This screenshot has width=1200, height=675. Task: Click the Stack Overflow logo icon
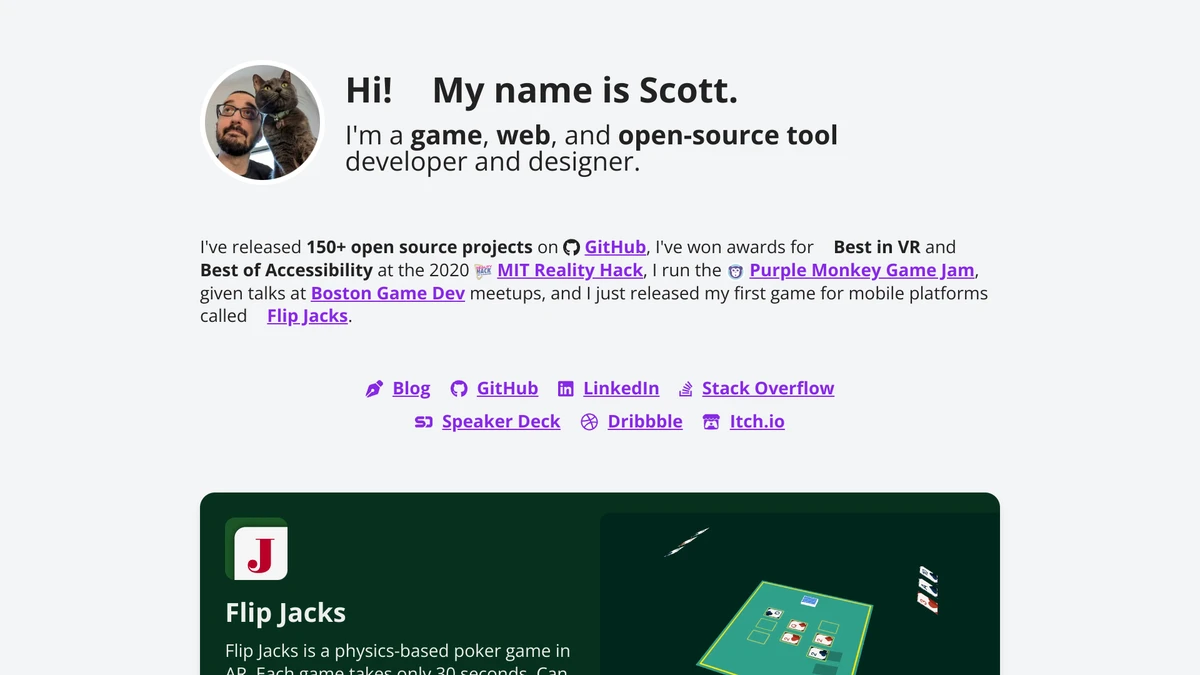tap(685, 389)
